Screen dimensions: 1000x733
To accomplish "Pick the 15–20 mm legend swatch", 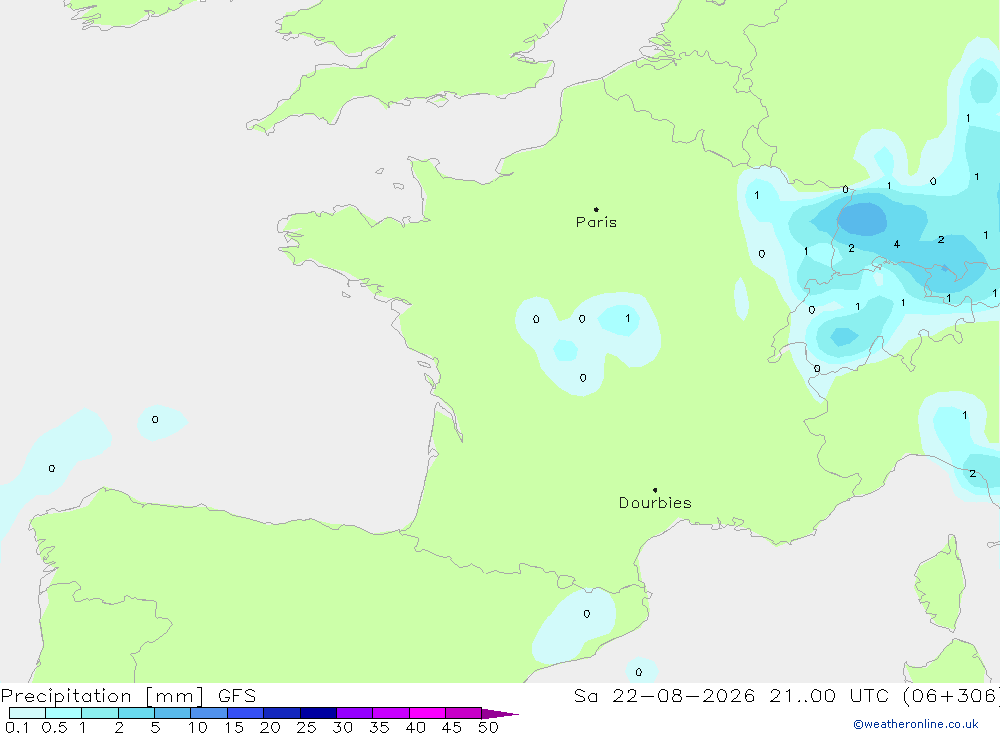I will (x=246, y=713).
